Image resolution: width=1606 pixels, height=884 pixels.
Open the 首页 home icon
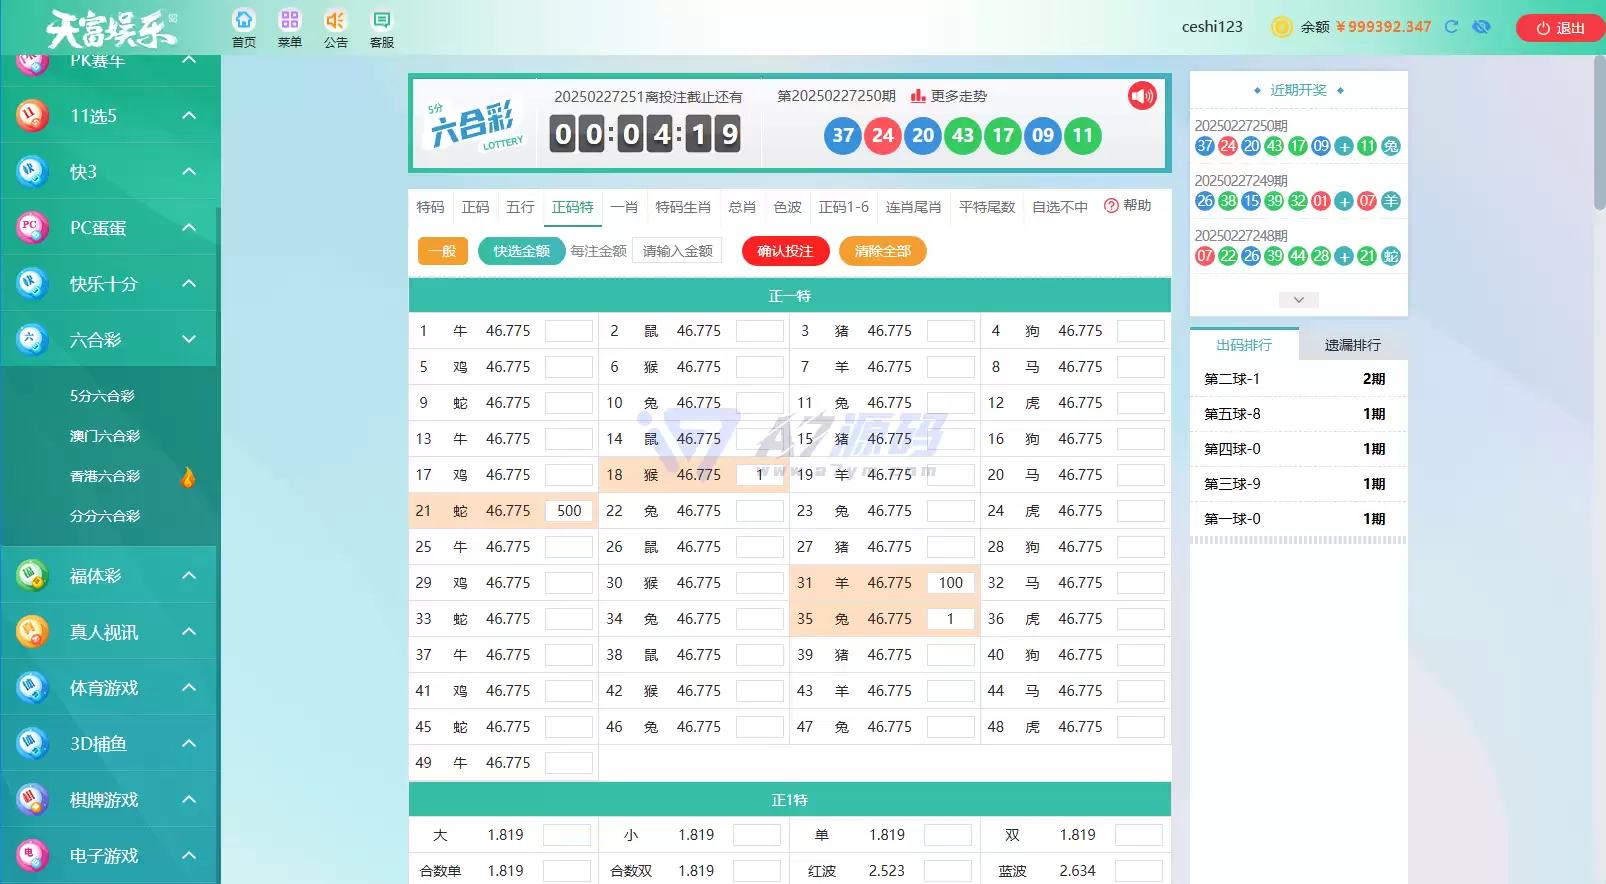click(244, 20)
